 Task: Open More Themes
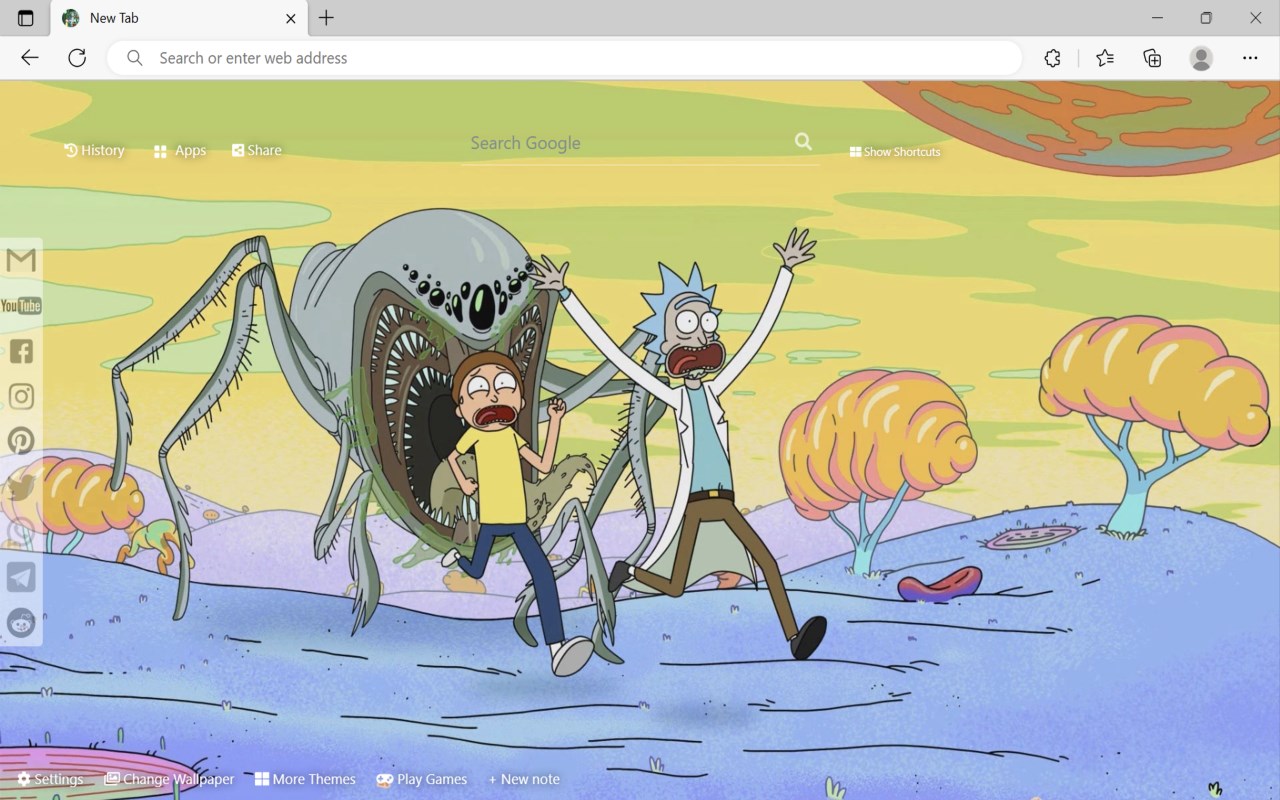click(305, 779)
